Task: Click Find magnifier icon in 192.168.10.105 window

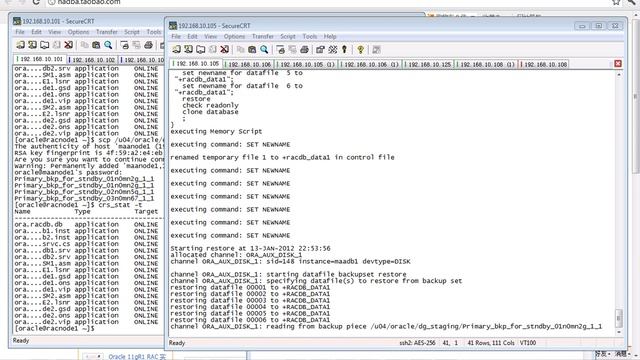Action: coord(264,49)
